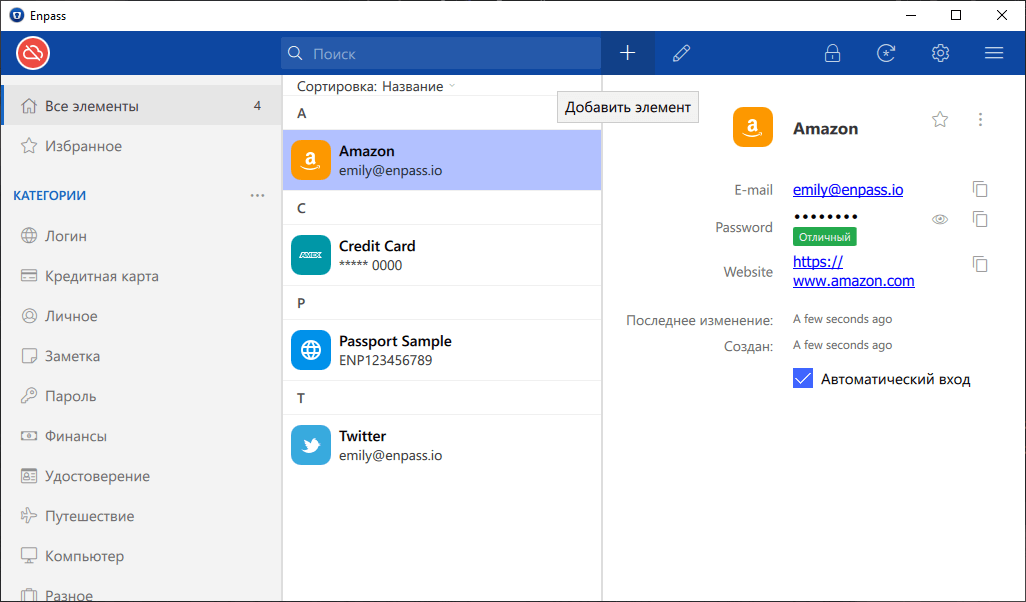1026x602 pixels.
Task: Select the Финансы category
Action: pos(141,436)
